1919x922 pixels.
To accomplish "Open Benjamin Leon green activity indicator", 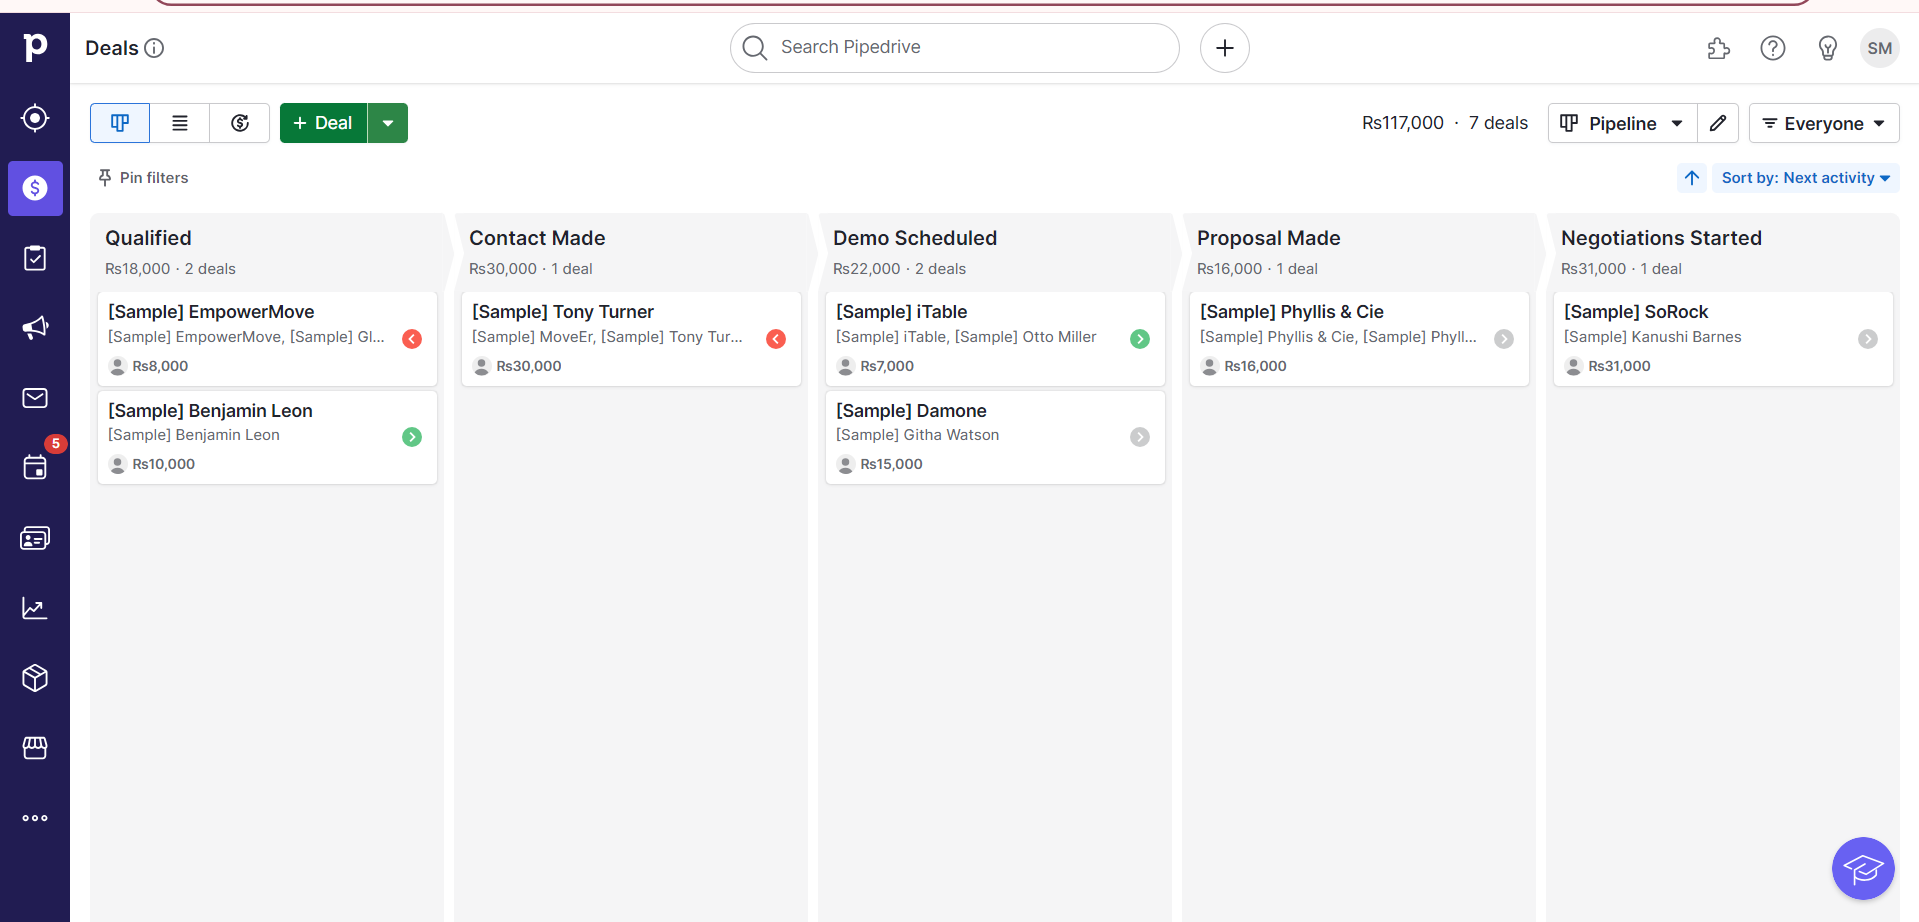I will tap(412, 437).
